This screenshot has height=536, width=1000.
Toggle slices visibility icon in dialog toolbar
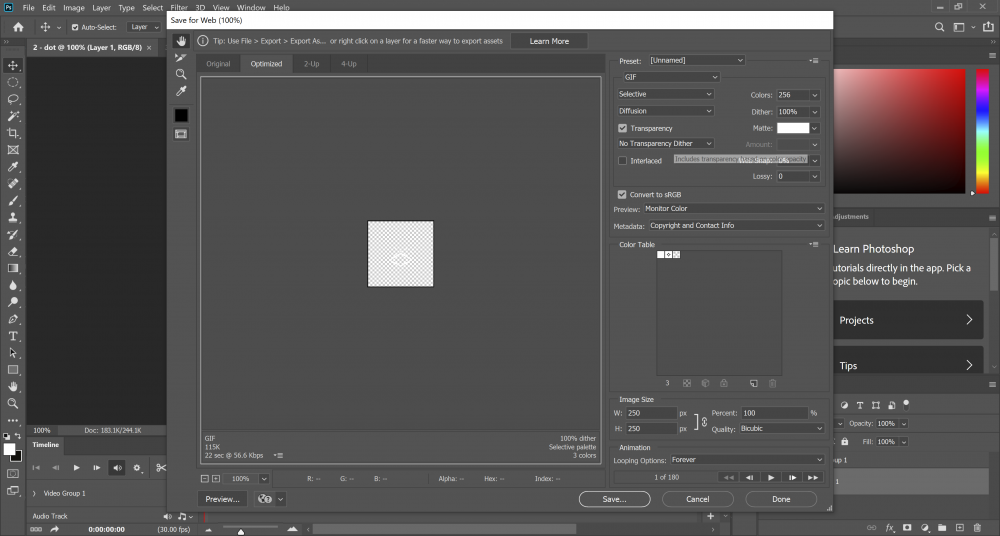pyautogui.click(x=181, y=133)
